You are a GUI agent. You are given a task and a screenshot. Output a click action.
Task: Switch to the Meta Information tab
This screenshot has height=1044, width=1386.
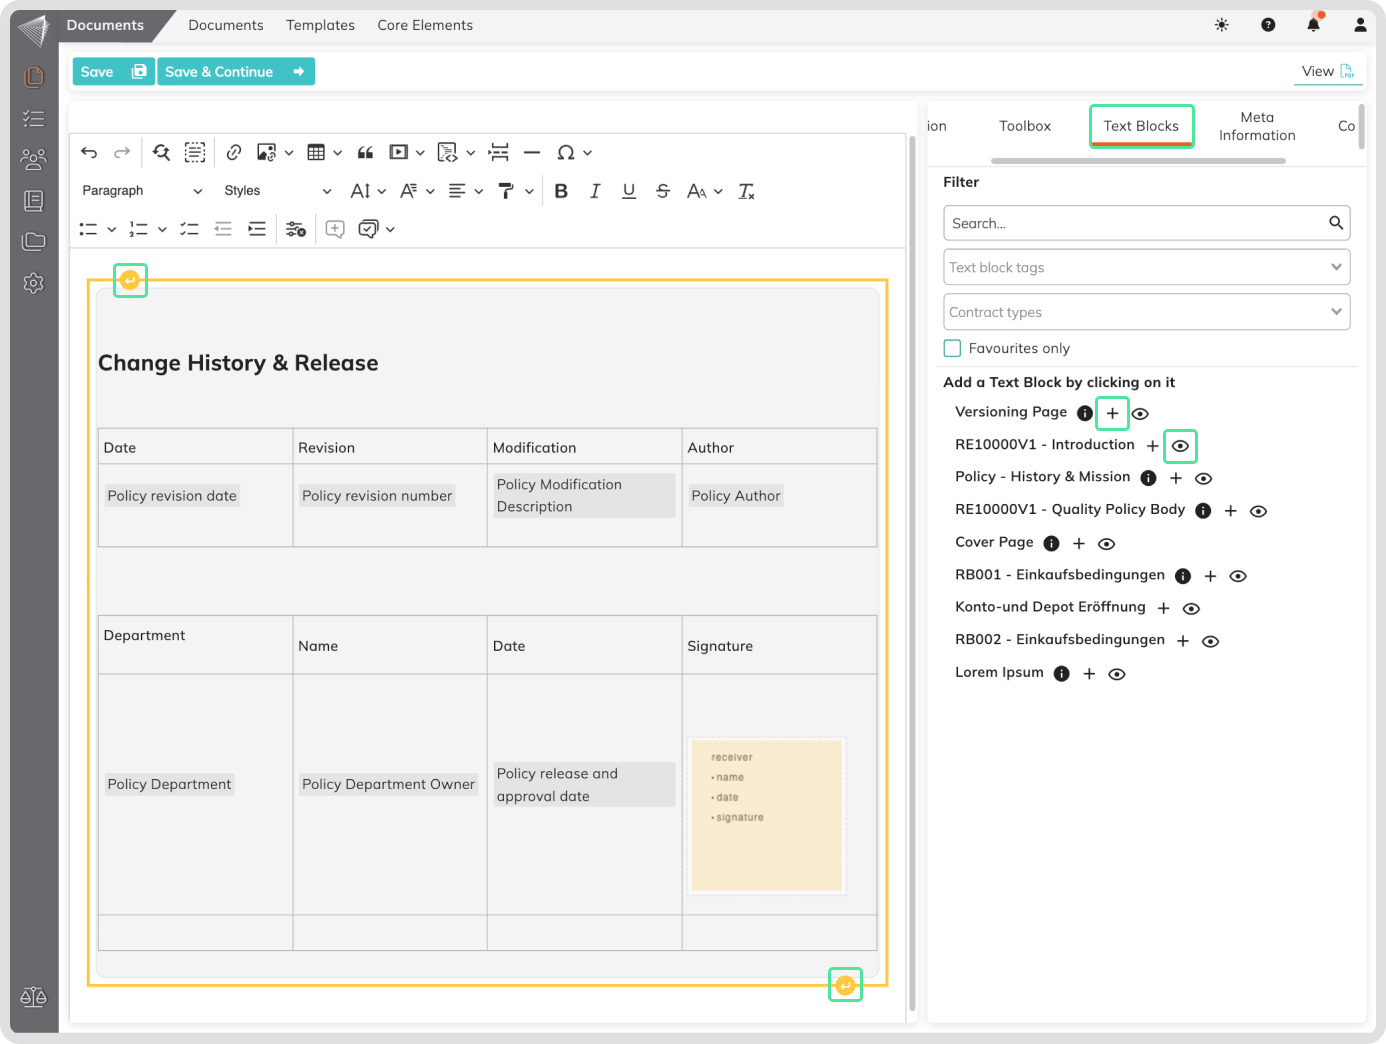click(1256, 126)
